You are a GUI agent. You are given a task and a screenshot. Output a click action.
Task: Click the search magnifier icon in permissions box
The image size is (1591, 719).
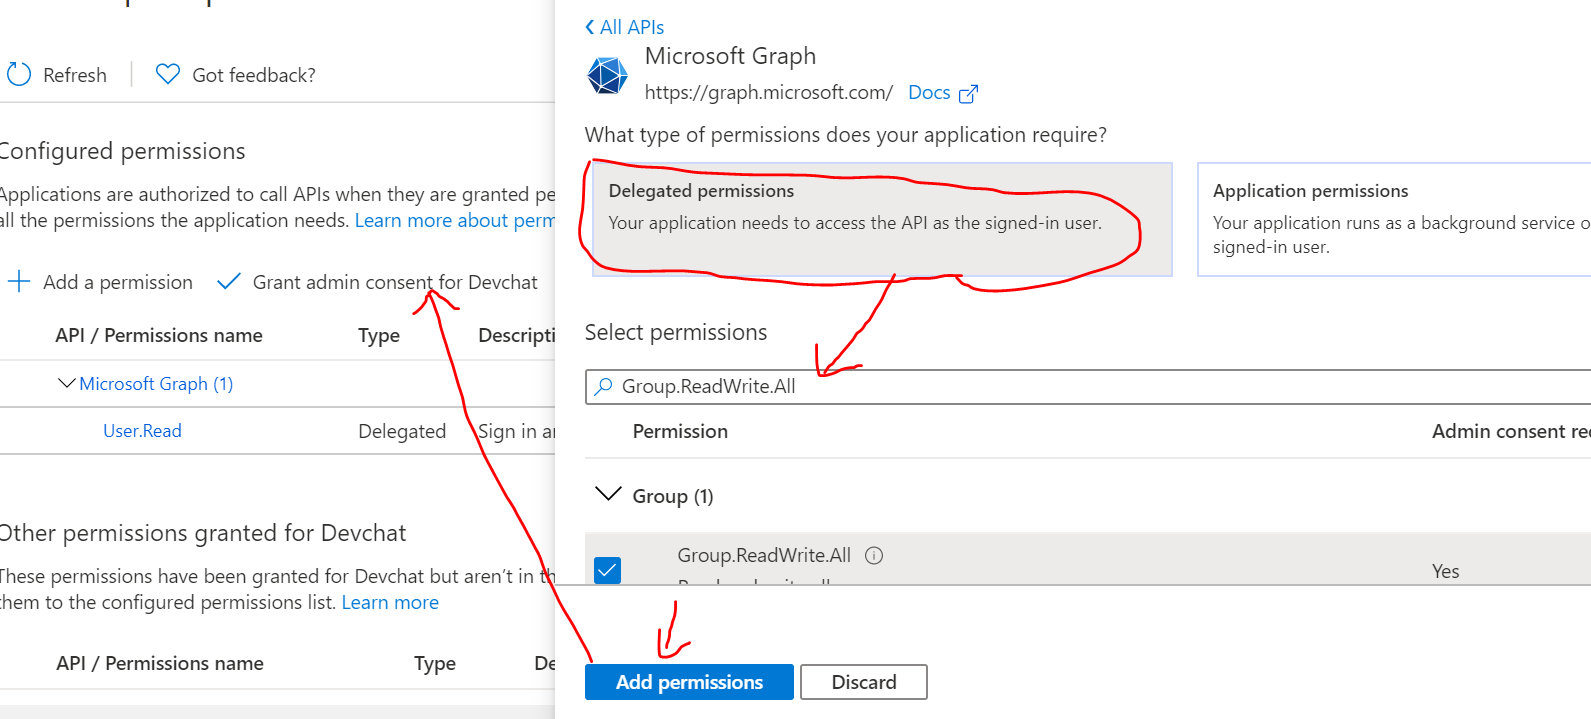pos(603,387)
